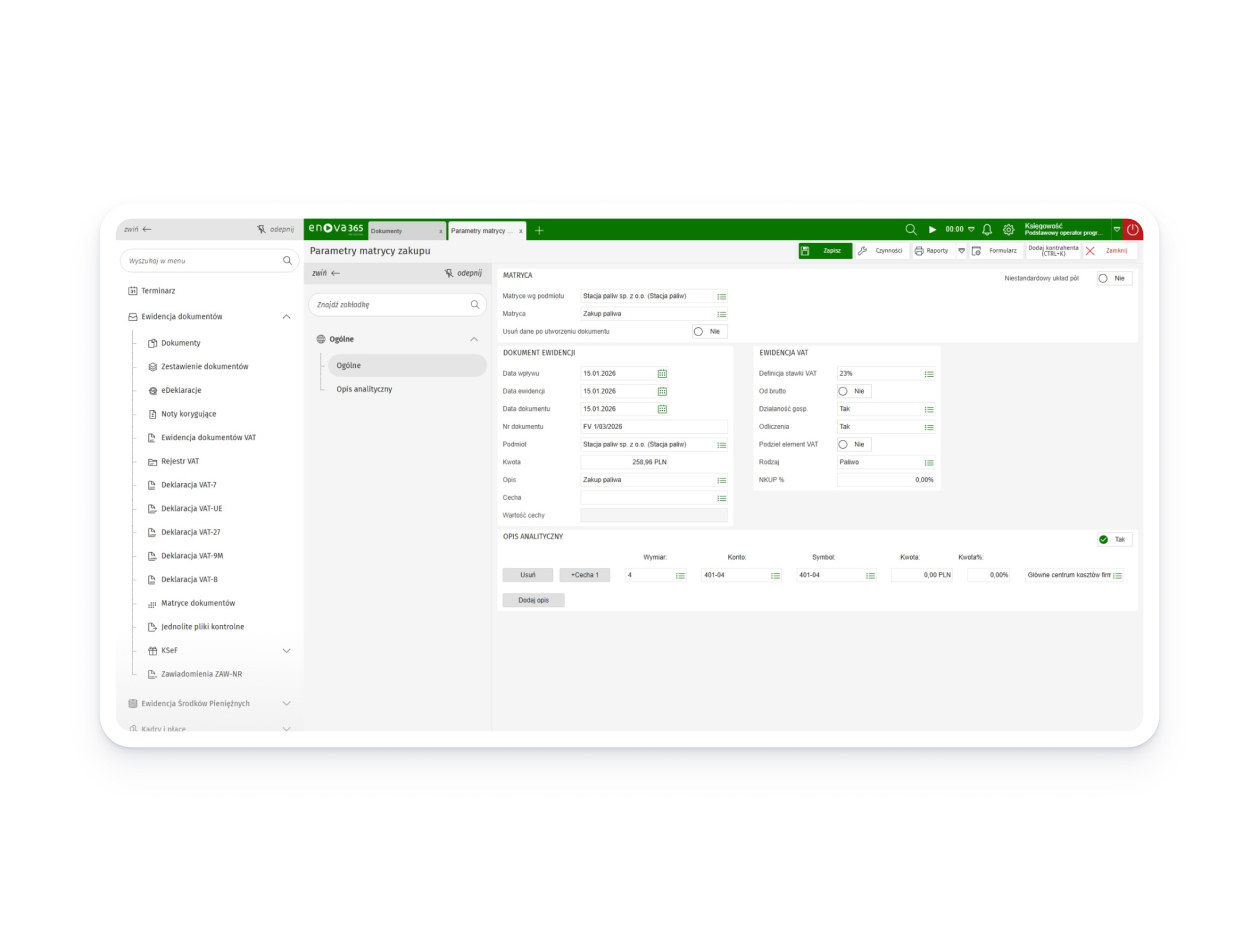This screenshot has height=950, width=1260.
Task: Open the Raporty dropdown arrow
Action: pyautogui.click(x=961, y=251)
